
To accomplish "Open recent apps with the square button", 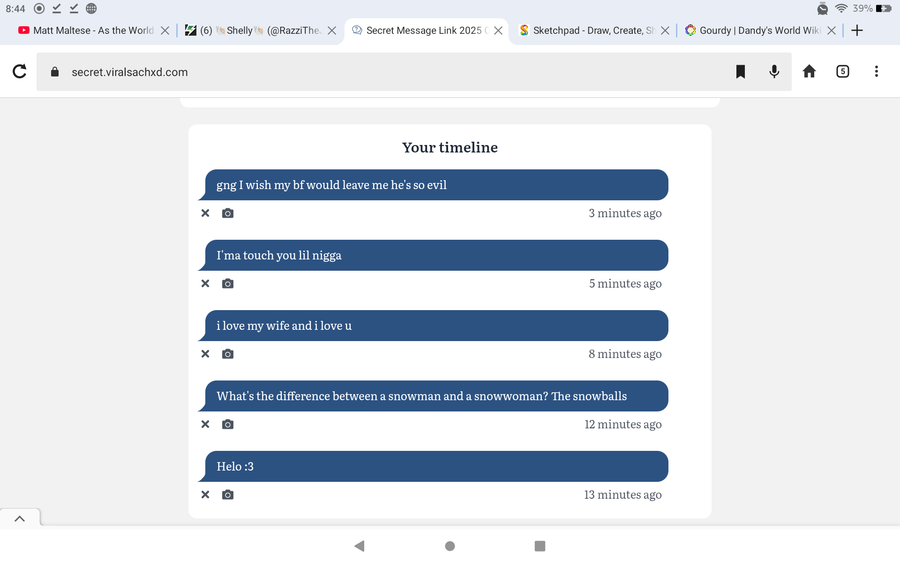I will (540, 546).
